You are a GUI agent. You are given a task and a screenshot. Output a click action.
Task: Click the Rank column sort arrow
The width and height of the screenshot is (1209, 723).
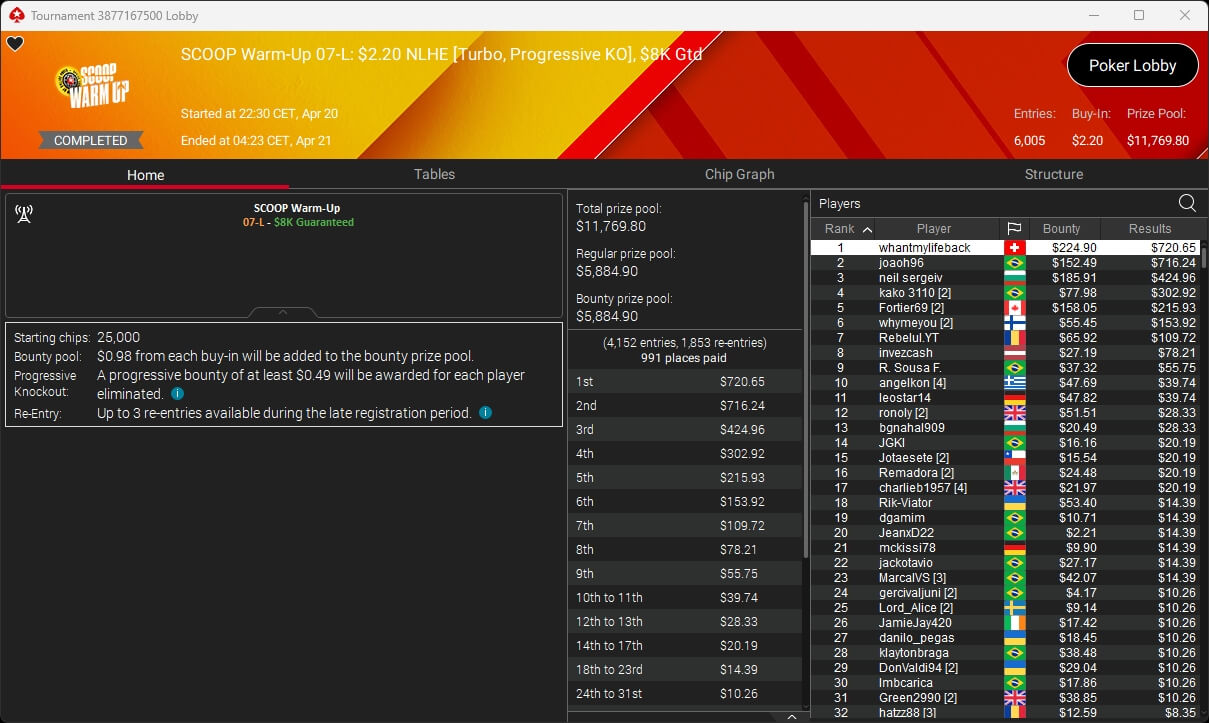coord(867,229)
